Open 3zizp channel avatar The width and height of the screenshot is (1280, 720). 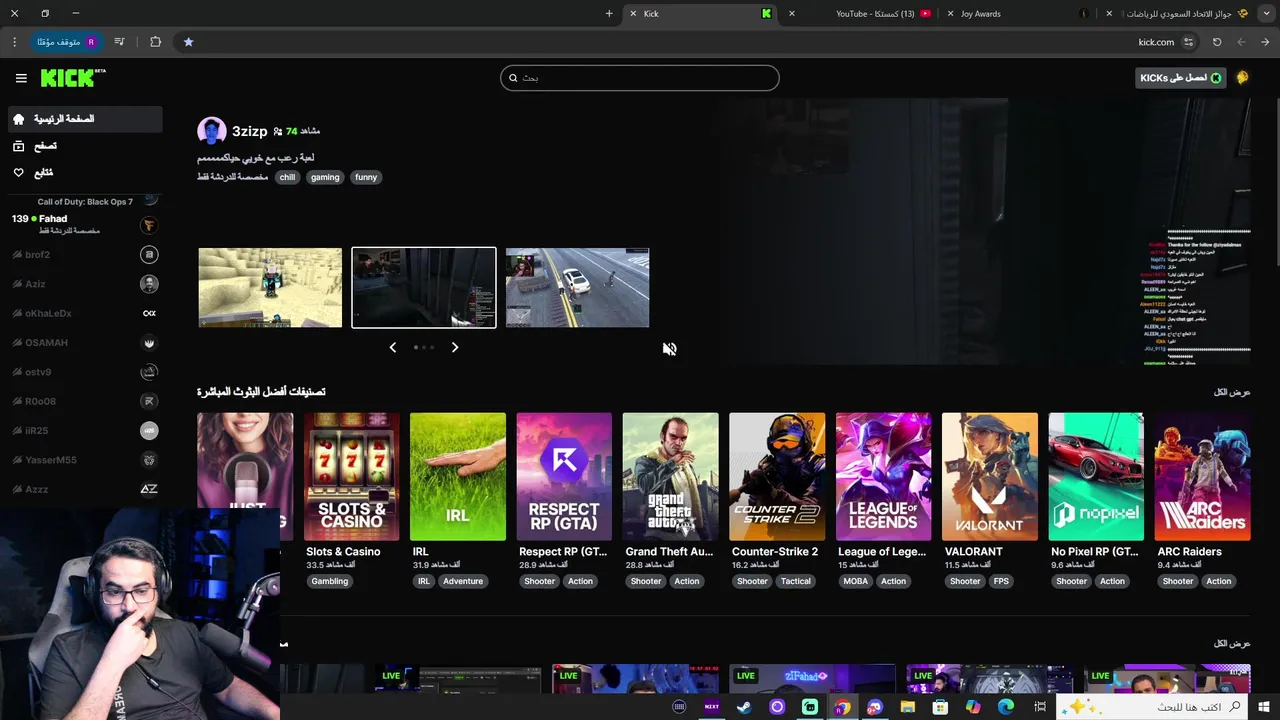(212, 131)
